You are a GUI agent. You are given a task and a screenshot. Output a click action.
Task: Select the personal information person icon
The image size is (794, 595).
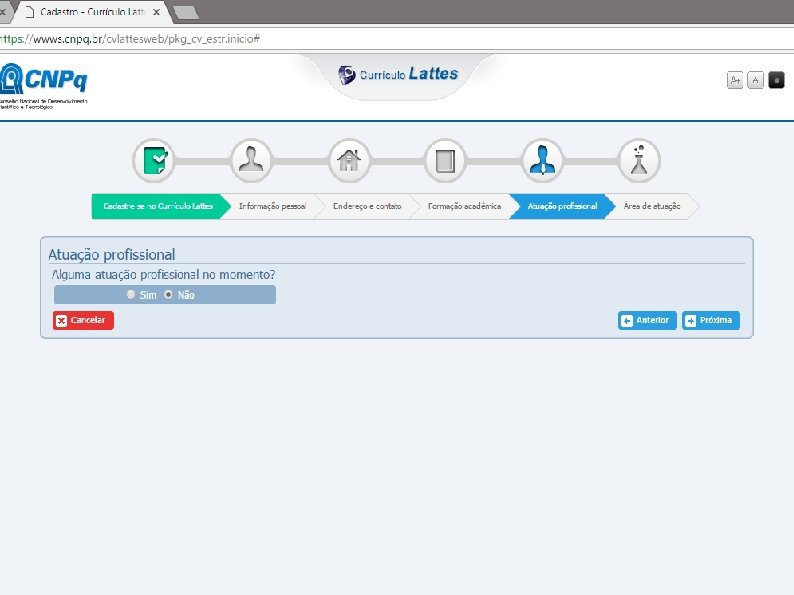251,161
